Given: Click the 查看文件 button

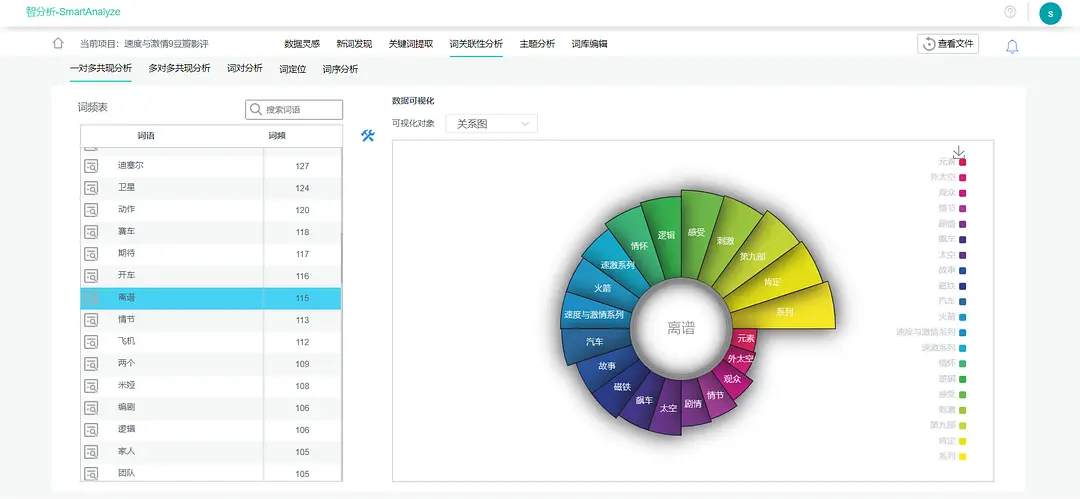Looking at the screenshot, I should tap(948, 43).
